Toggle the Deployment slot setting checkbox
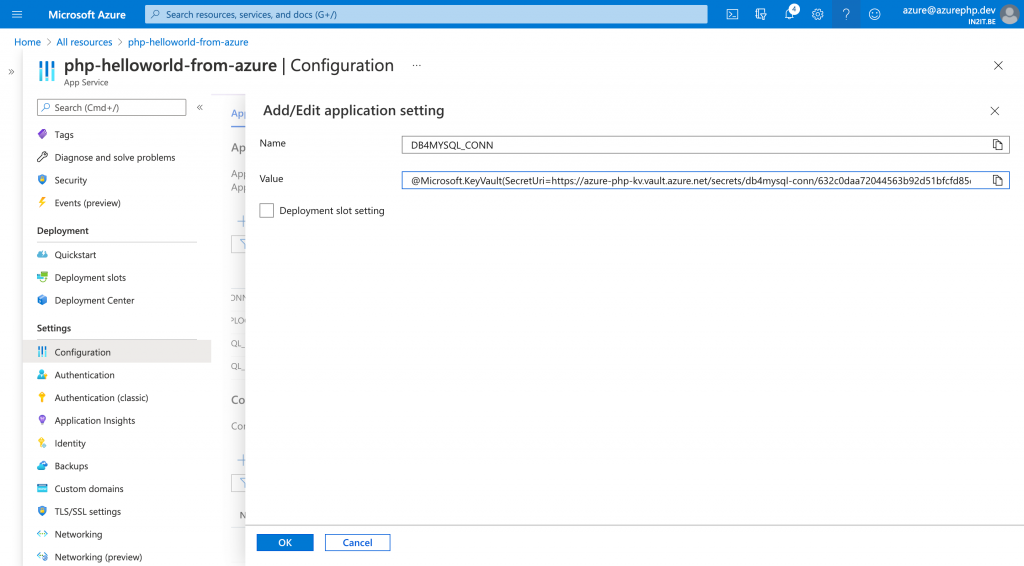Screen dimensions: 1024x566 click(x=266, y=210)
